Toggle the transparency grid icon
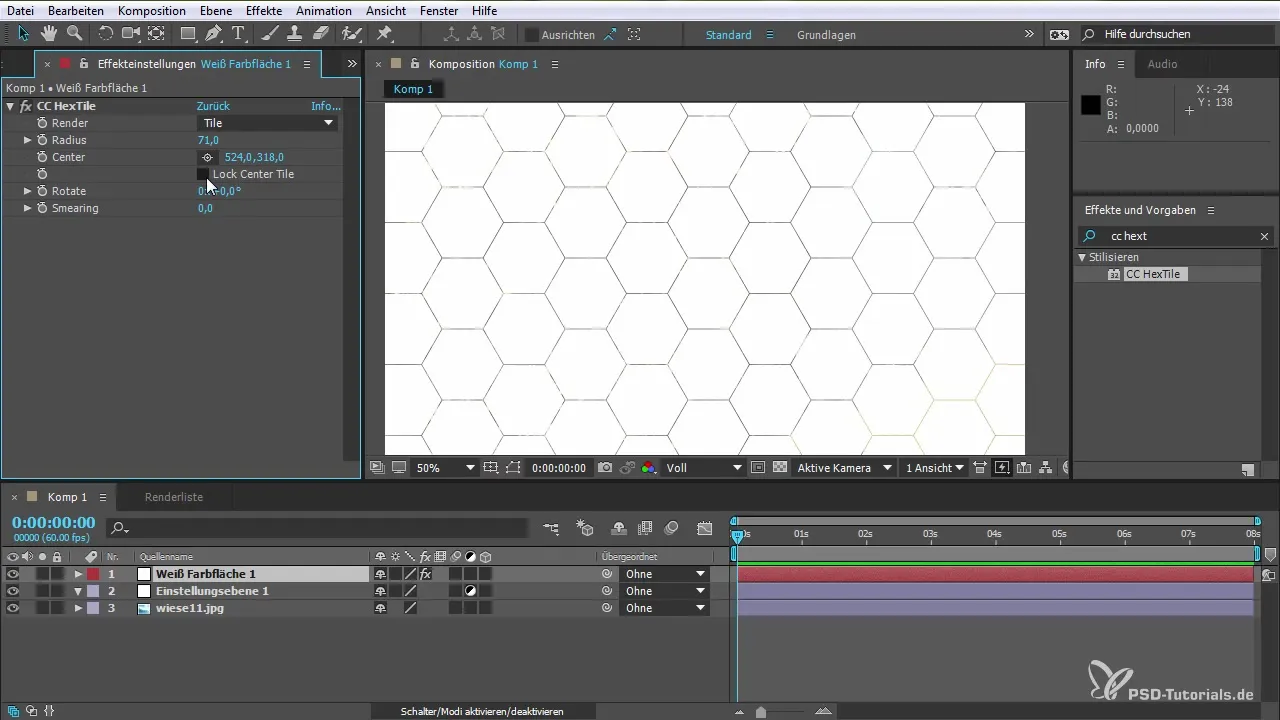 [780, 468]
